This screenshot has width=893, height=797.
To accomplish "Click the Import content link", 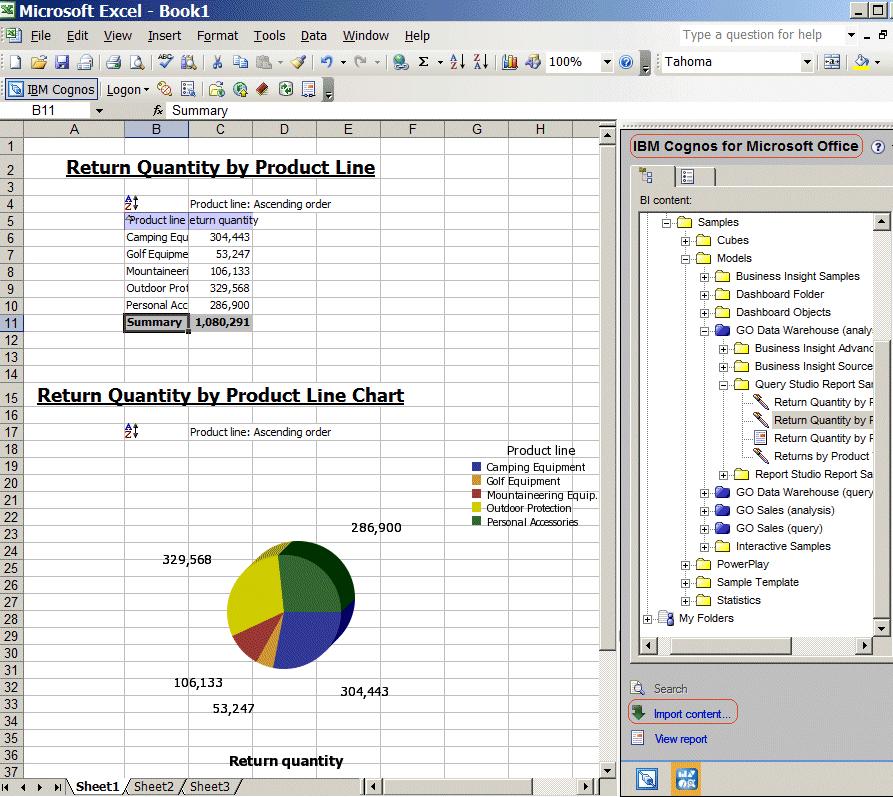I will tap(689, 712).
